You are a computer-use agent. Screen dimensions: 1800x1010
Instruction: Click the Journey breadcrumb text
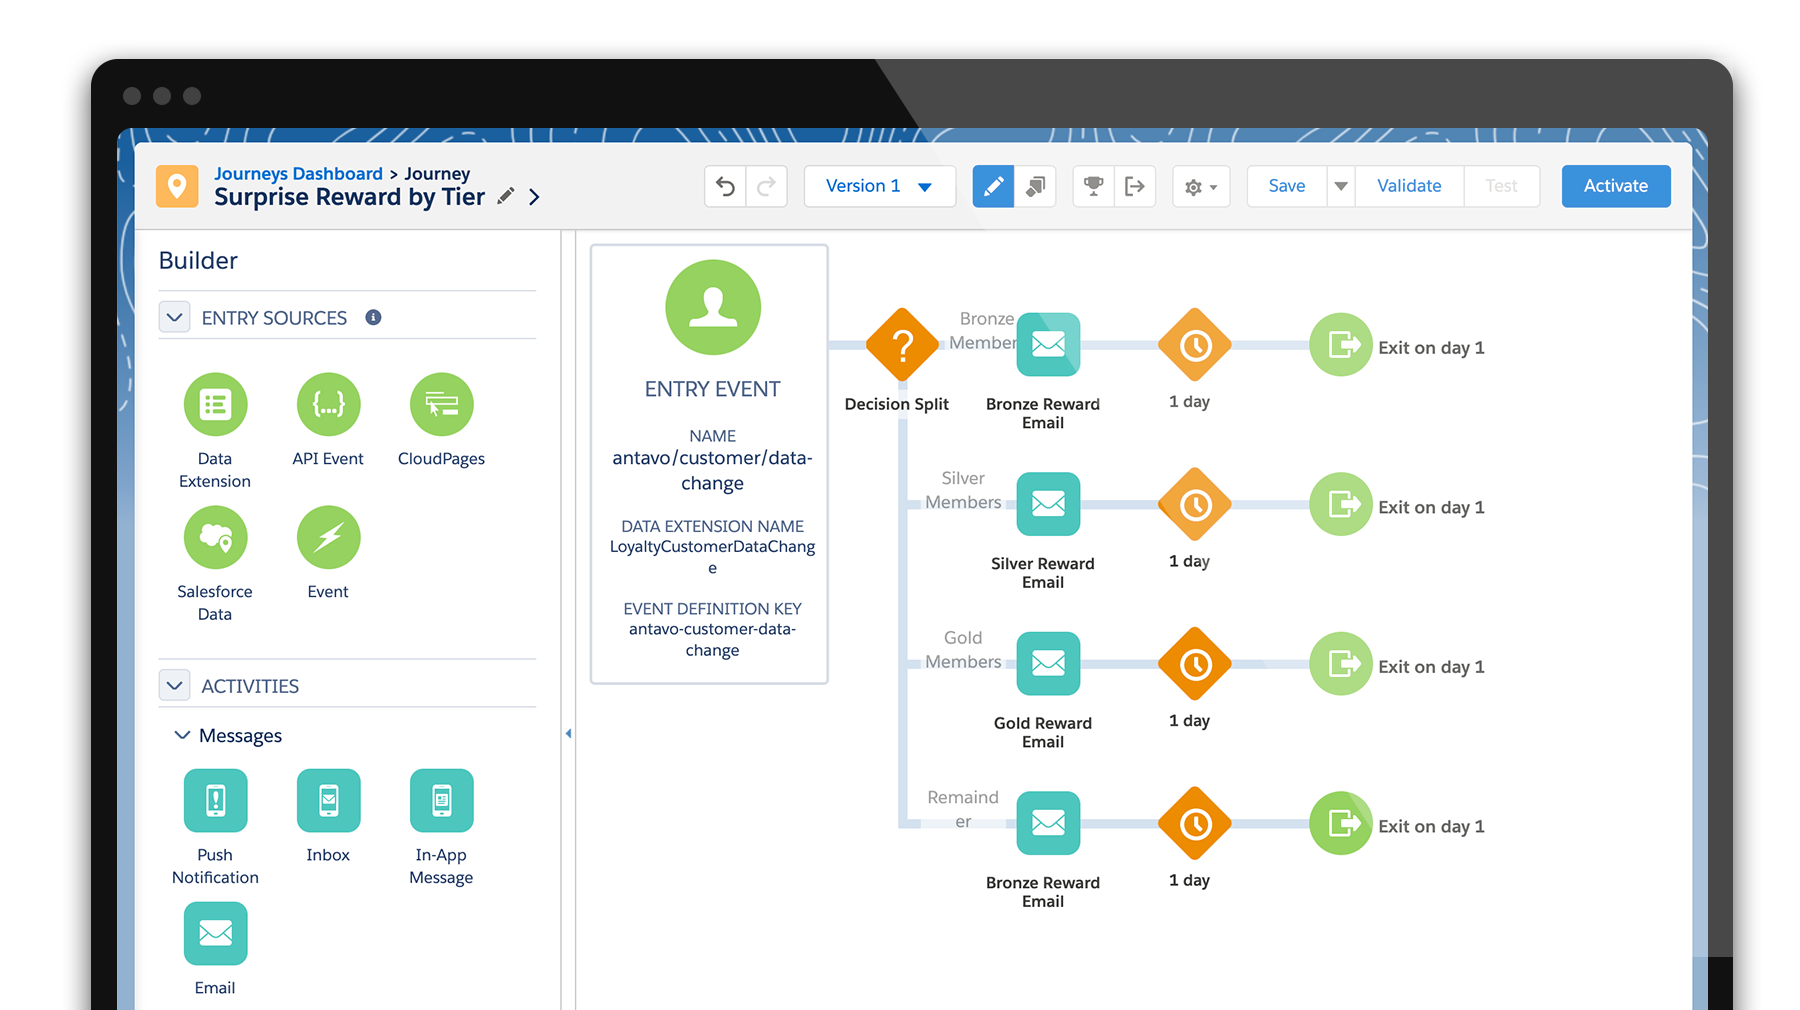(437, 173)
